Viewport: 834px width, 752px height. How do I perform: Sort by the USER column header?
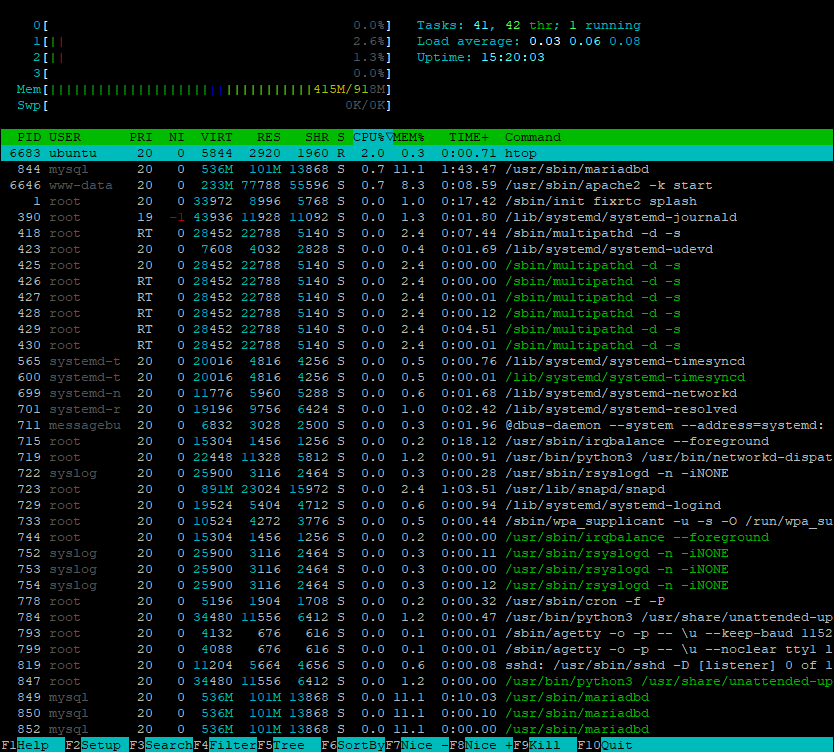coord(65,137)
